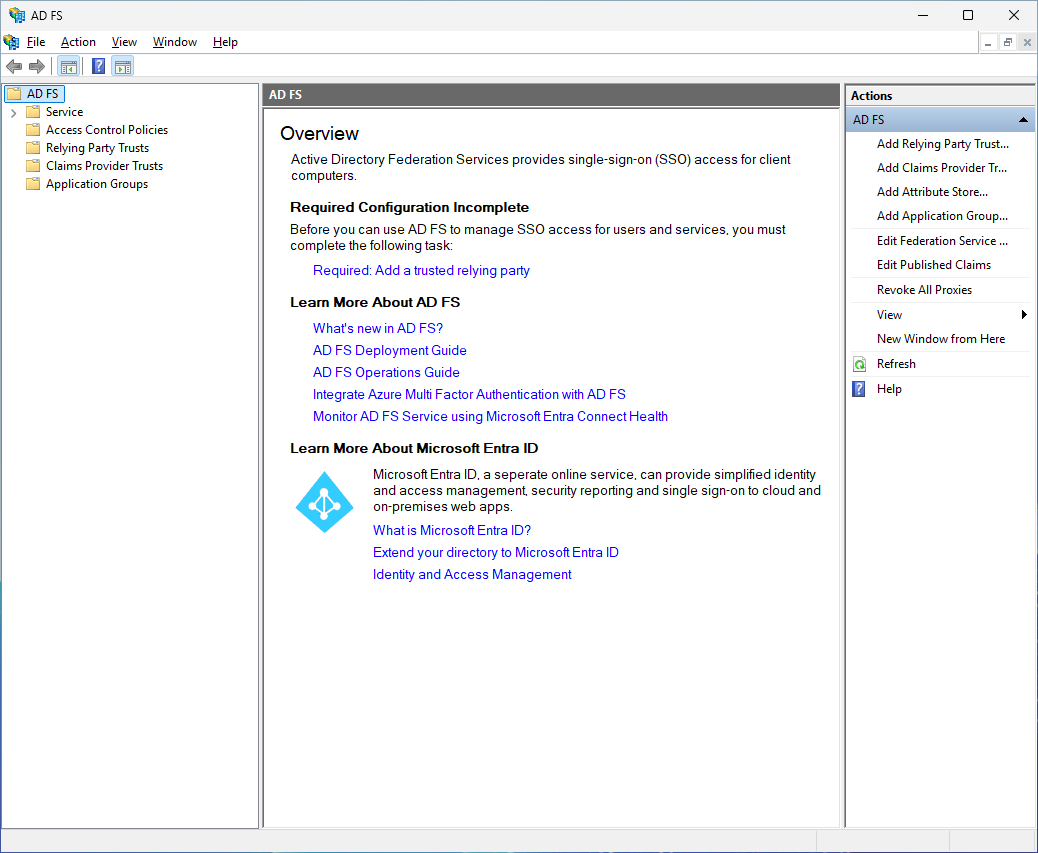
Task: Open the Window menu
Action: point(175,42)
